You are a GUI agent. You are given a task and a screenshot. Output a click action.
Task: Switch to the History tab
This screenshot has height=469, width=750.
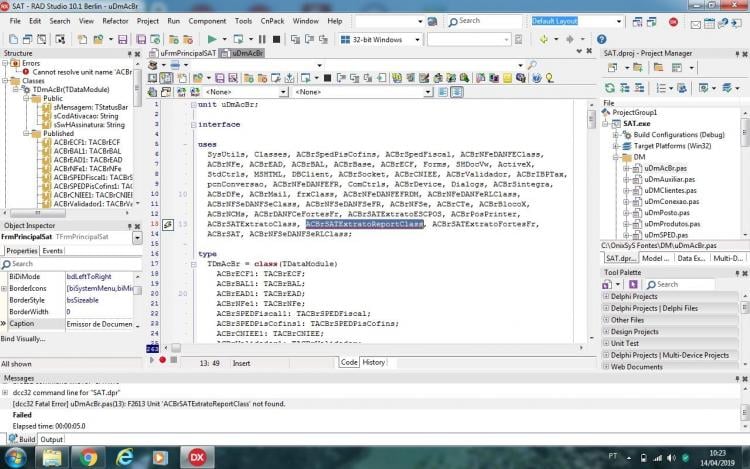[373, 362]
